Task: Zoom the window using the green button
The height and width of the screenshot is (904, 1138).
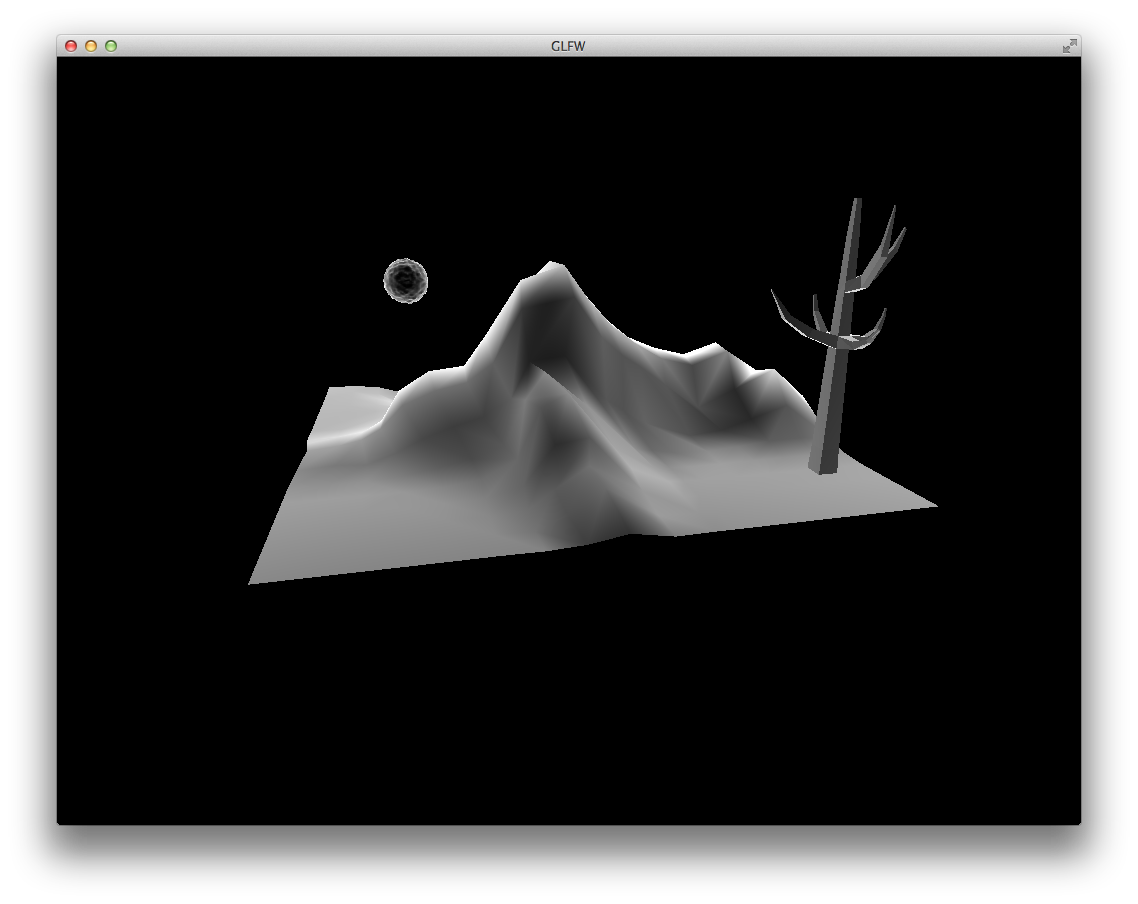Action: 111,46
